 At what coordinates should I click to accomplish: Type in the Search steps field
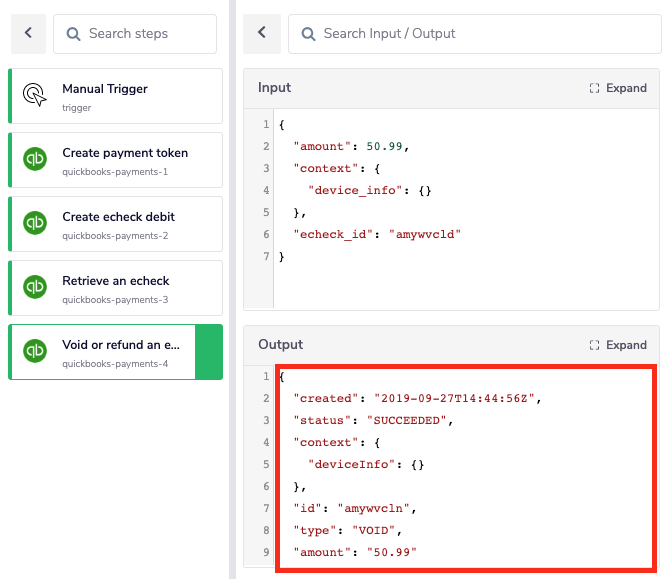[145, 34]
